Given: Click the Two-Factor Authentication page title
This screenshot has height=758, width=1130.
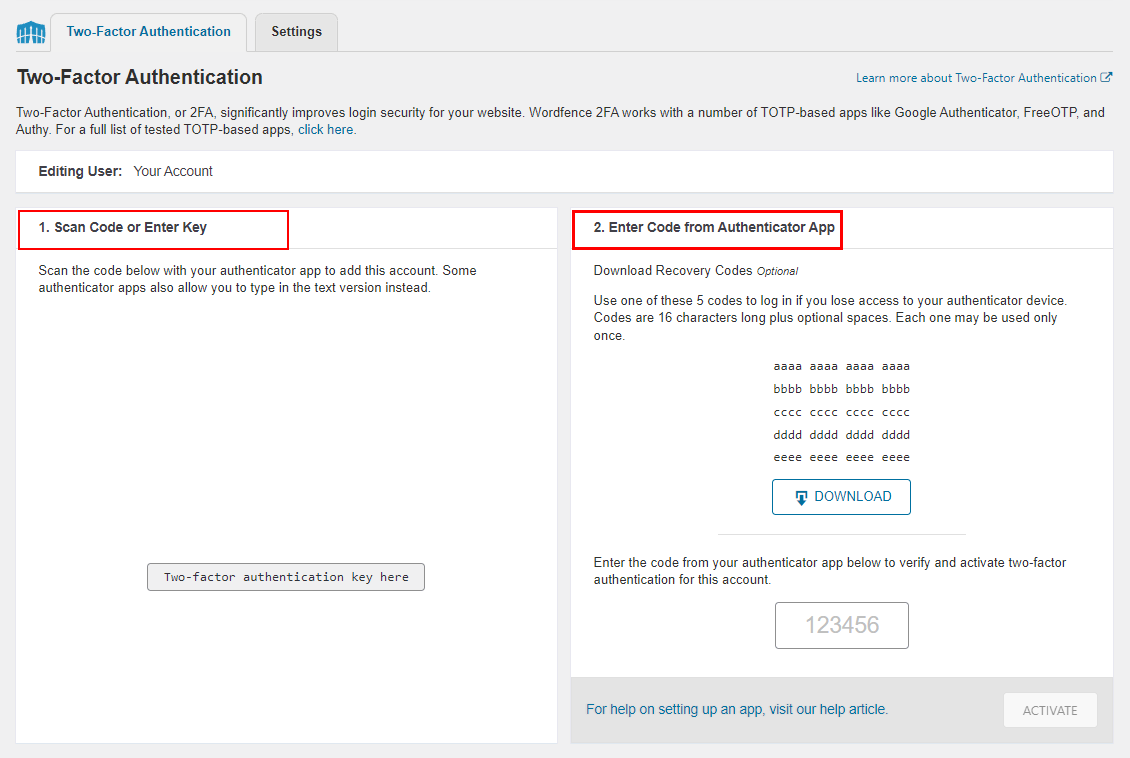Looking at the screenshot, I should (138, 77).
